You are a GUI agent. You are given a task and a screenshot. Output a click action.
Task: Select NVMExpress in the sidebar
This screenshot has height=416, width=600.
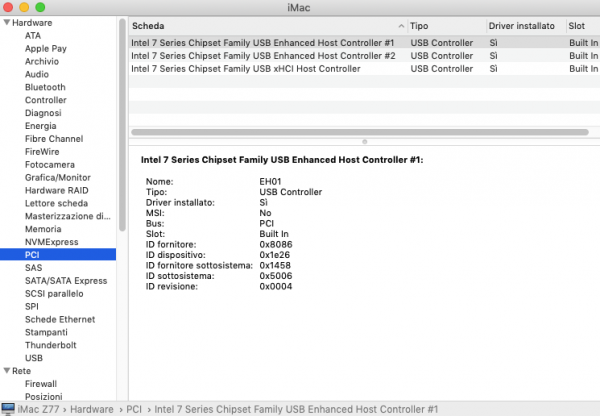[x=52, y=242]
